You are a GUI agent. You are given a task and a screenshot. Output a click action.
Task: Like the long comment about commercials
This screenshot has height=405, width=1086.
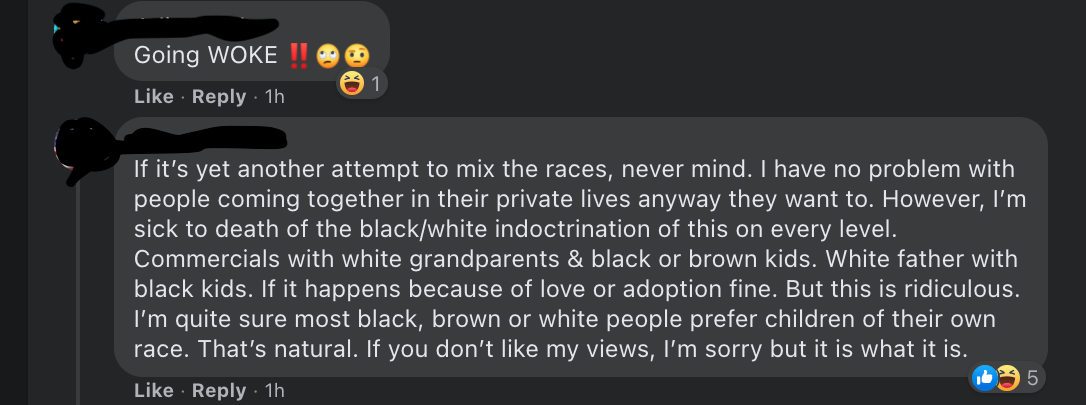pos(153,390)
